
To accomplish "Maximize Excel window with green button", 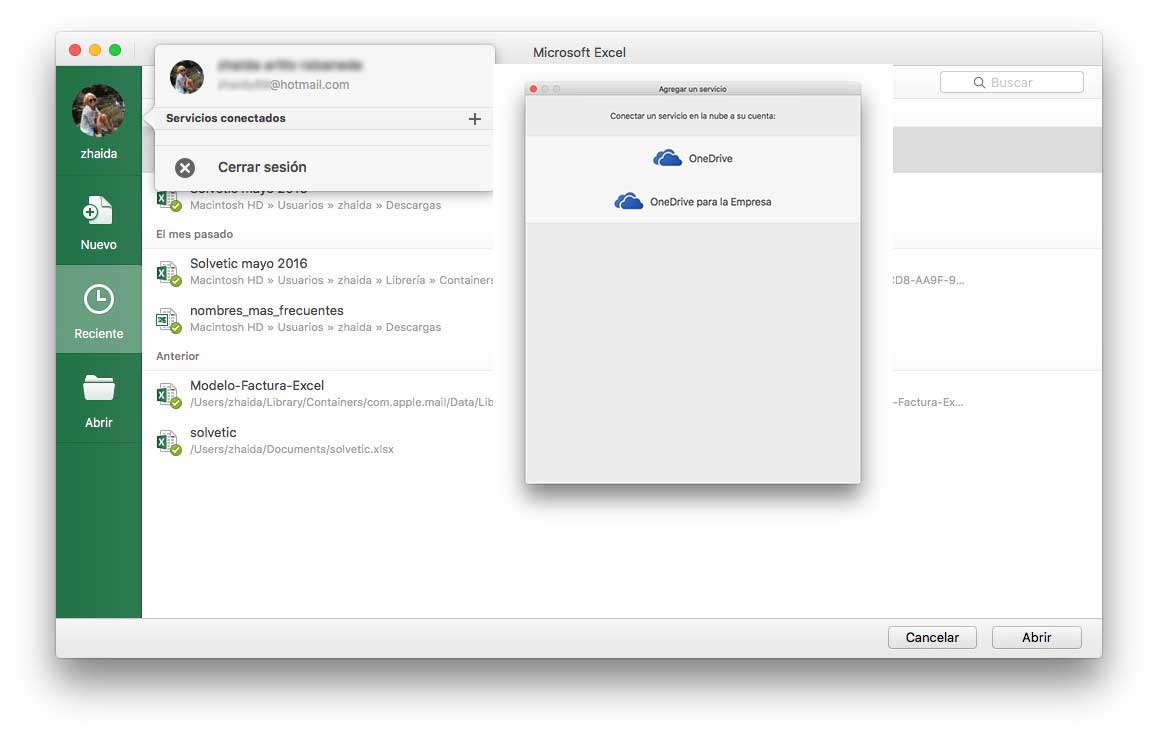I will point(114,49).
